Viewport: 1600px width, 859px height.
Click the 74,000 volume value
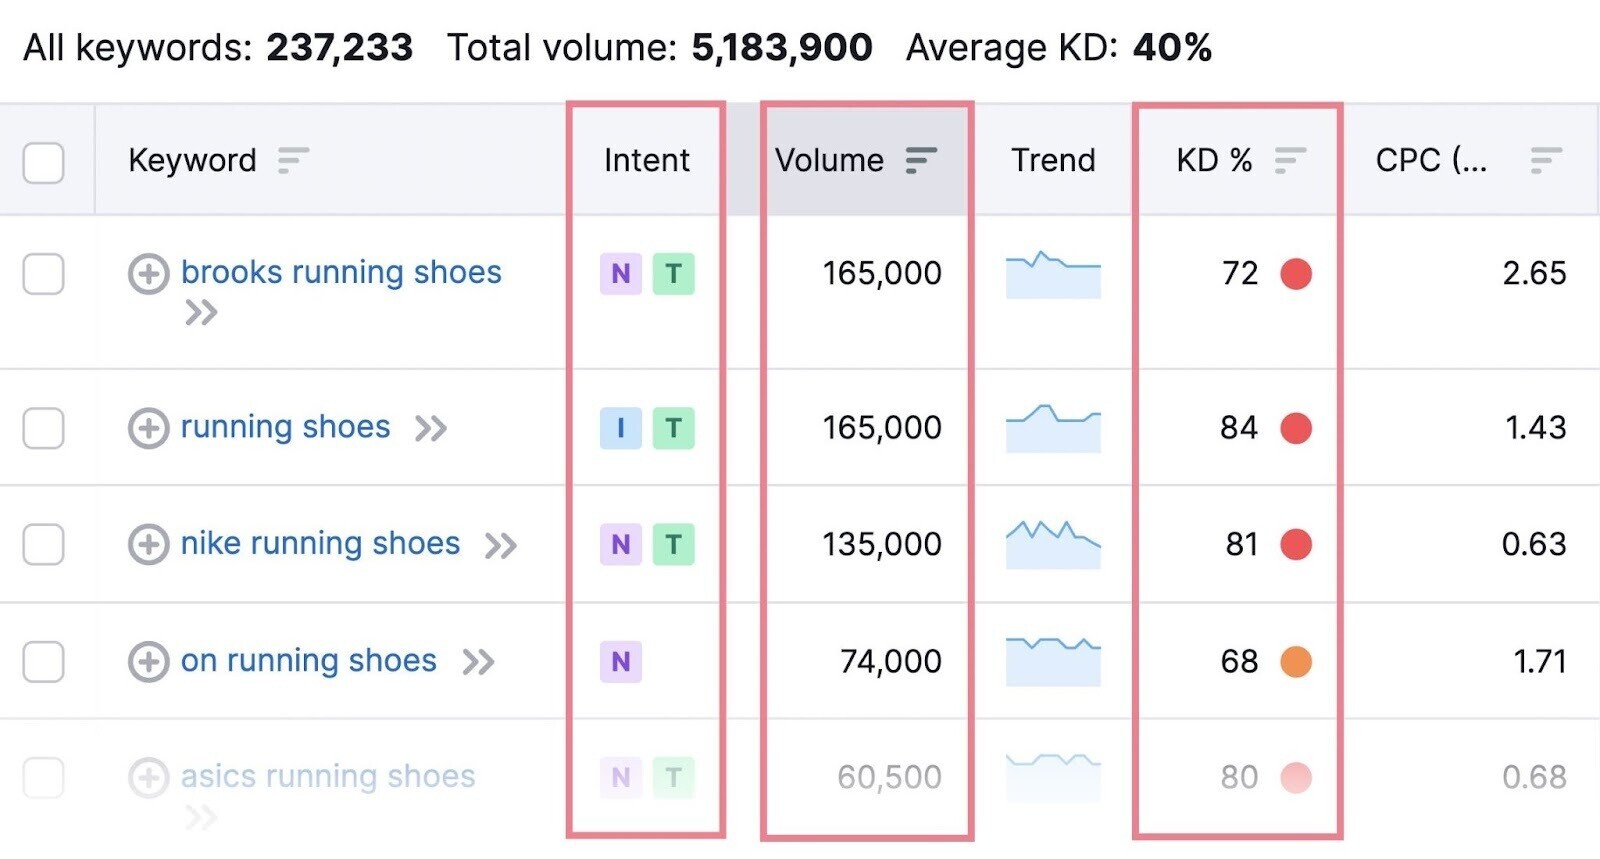890,661
